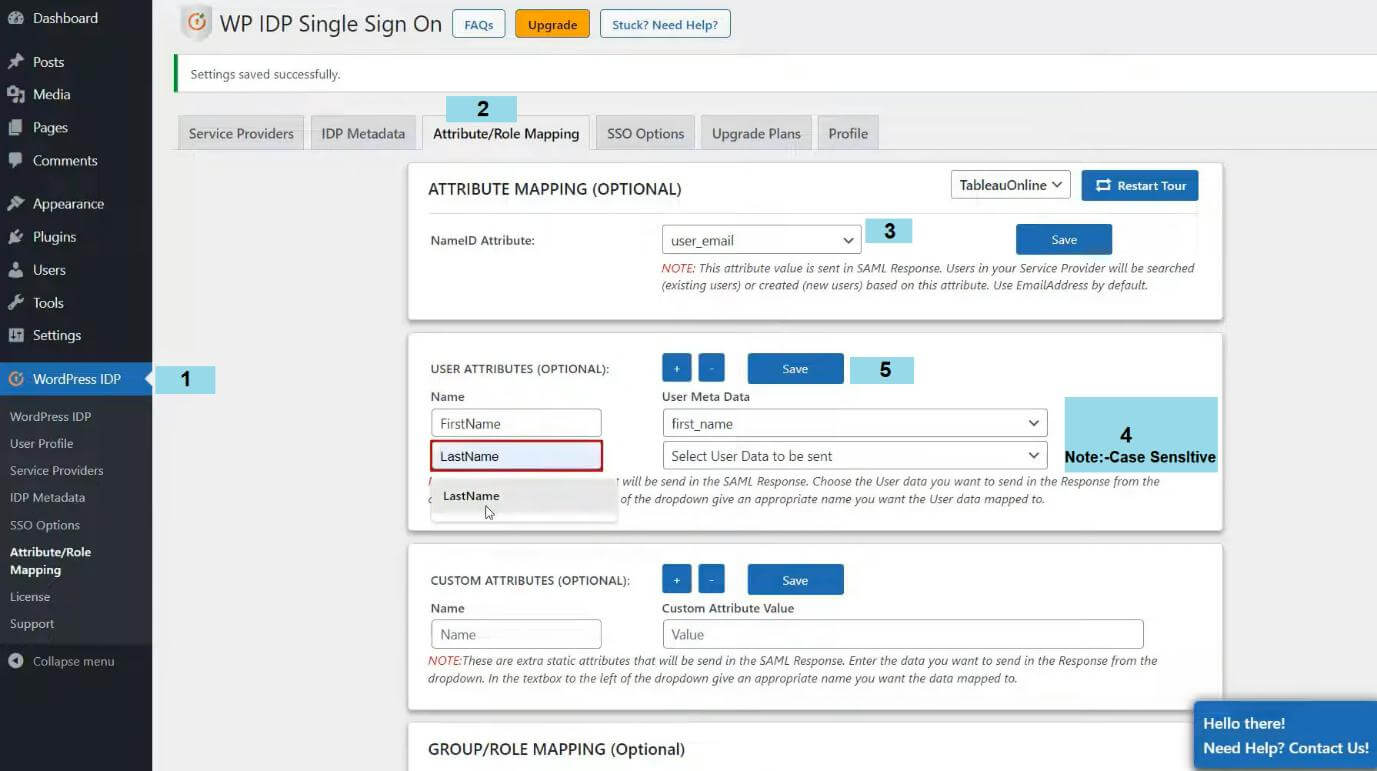Select the Comments bubble icon
The width and height of the screenshot is (1377, 771).
(x=16, y=161)
